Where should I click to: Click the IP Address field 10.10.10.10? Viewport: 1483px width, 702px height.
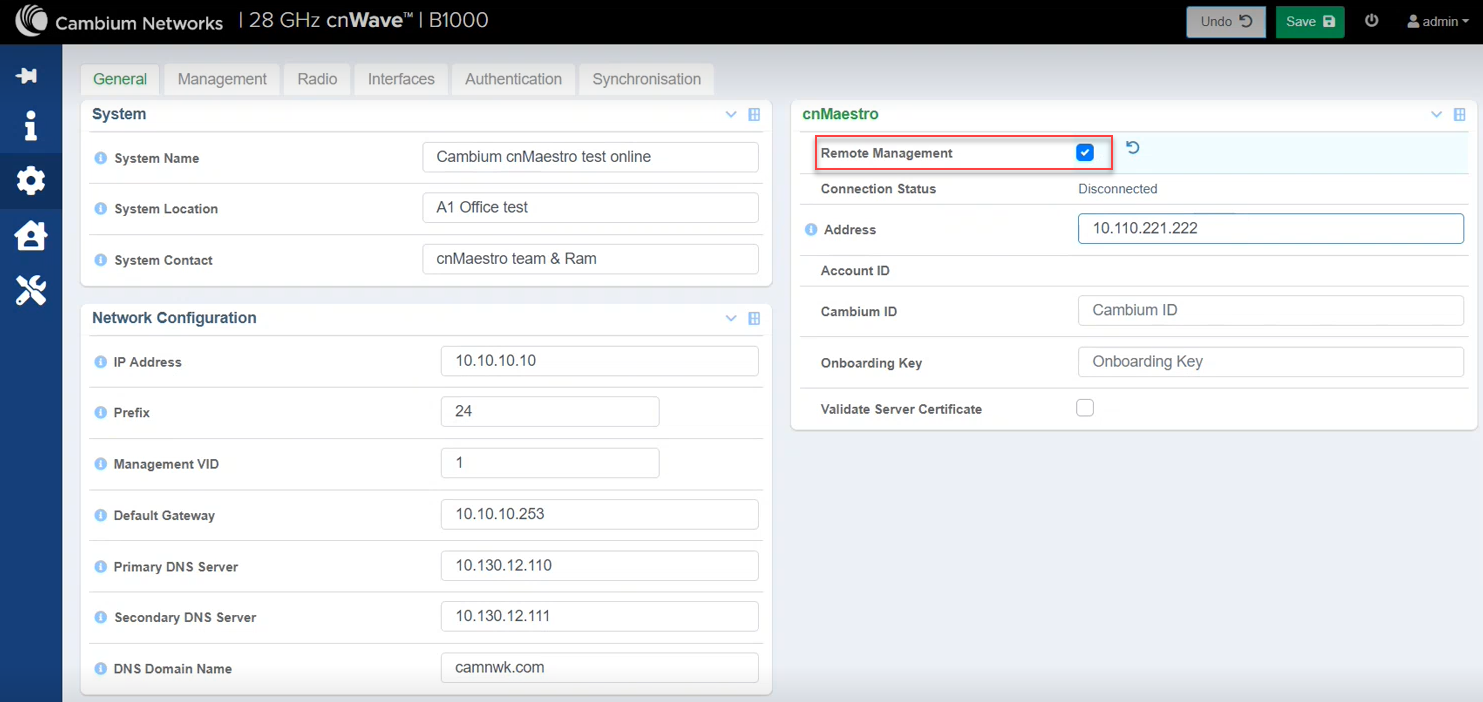[599, 360]
